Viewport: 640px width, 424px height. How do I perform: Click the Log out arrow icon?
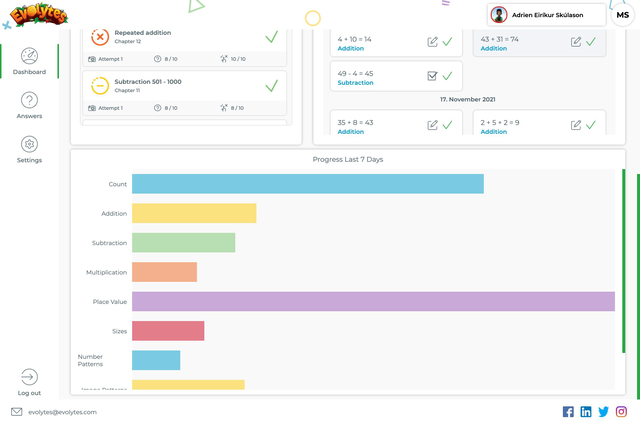[29, 377]
